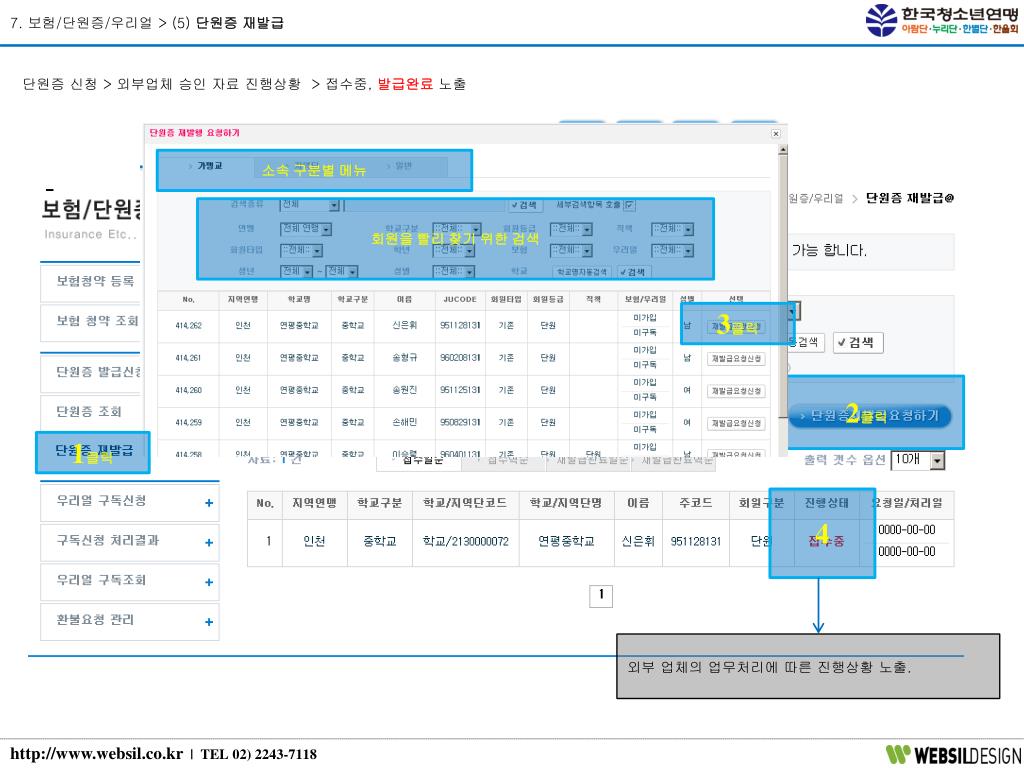Viewport: 1024px width, 768px height.
Task: Open the 직책 filter dropdown
Action: pos(673,229)
